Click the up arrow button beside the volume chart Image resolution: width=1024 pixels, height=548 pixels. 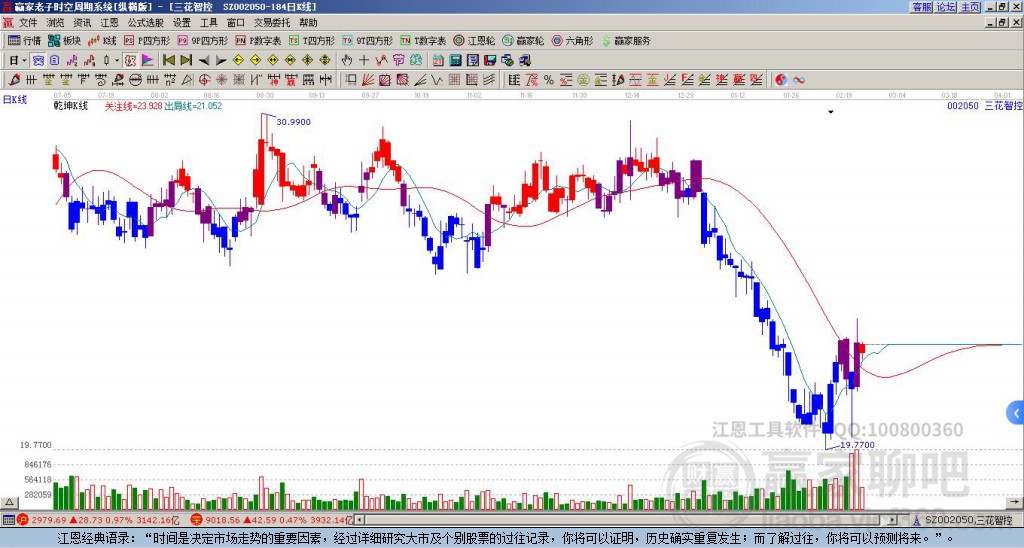tap(9, 503)
